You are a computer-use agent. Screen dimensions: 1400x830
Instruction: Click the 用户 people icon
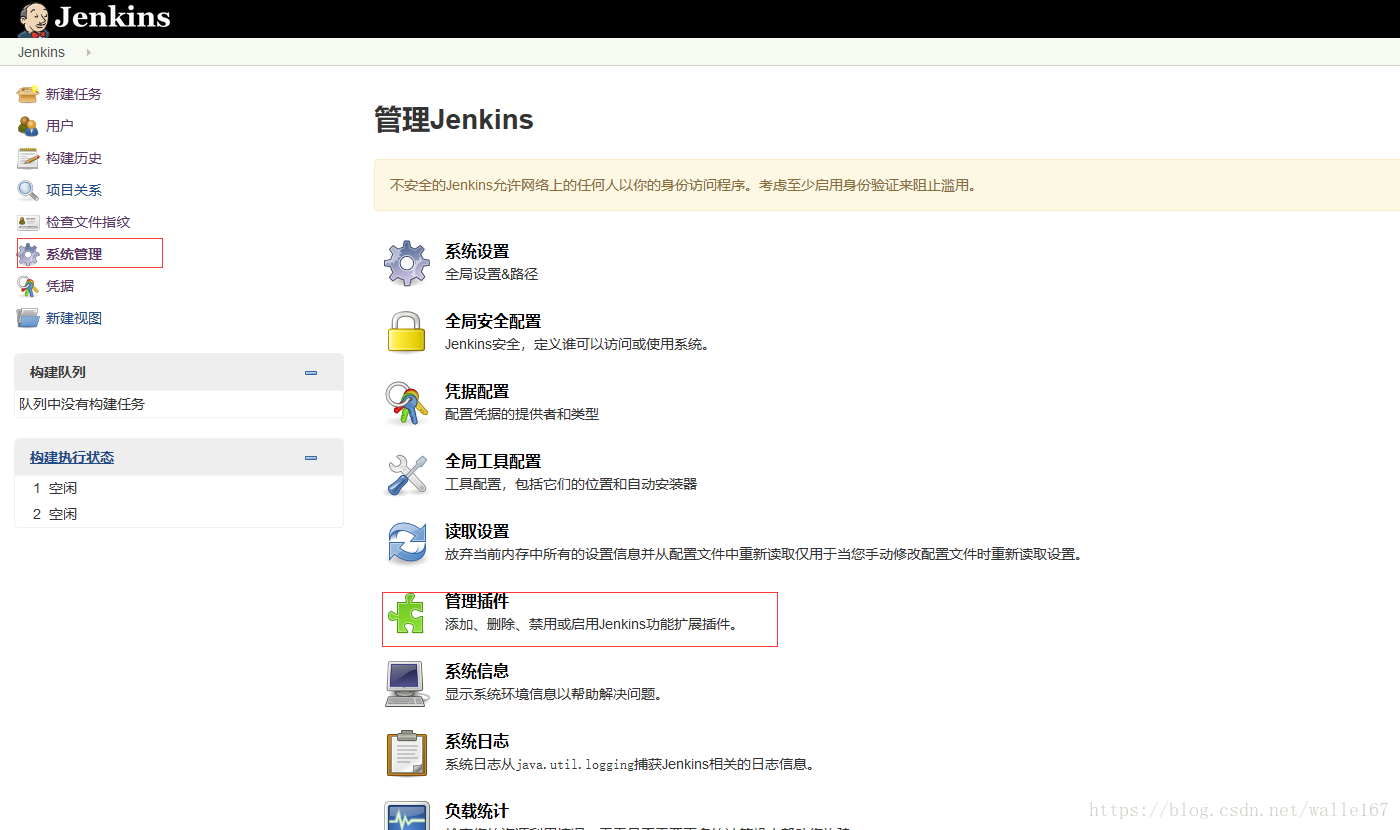tap(28, 126)
